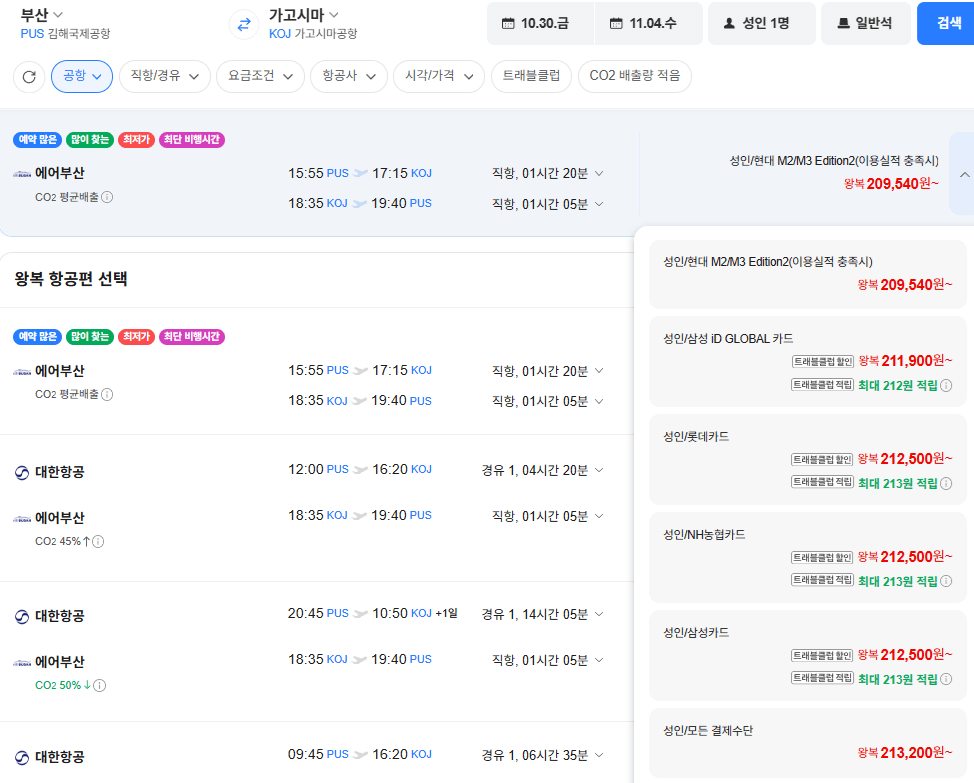
Task: Click KOJ 가고시마공항 airport label
Action: pos(313,34)
